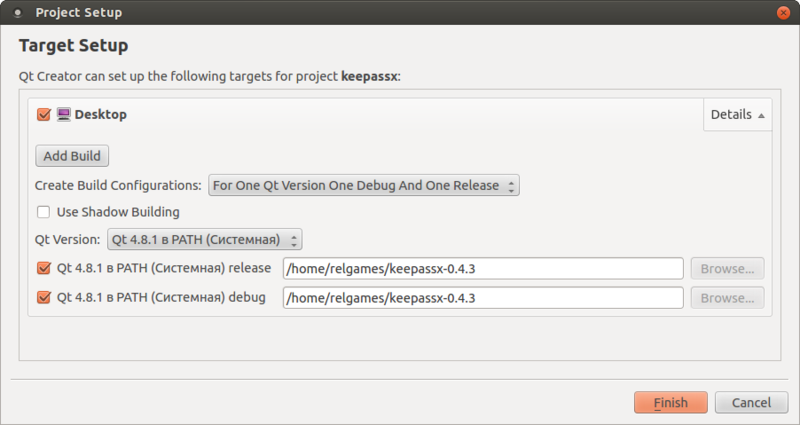The image size is (800, 425).
Task: Open the Create Build Configurations dropdown
Action: click(x=364, y=185)
